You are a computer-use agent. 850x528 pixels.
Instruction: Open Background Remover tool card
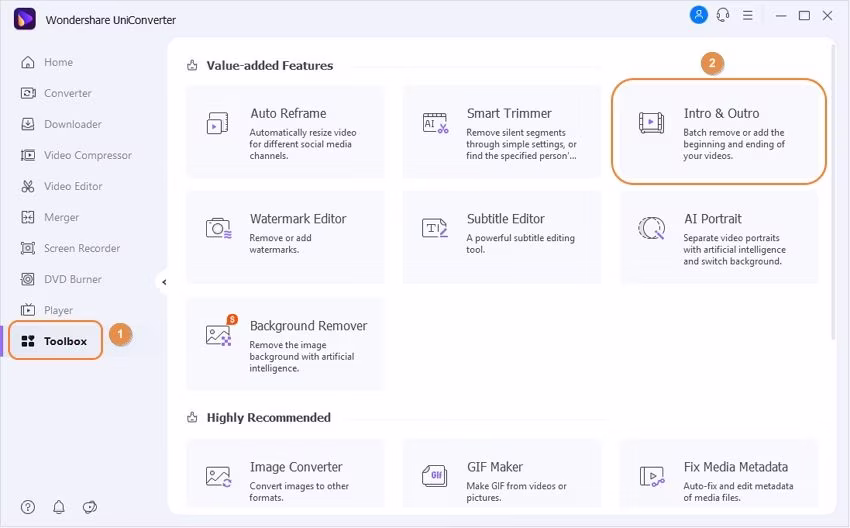pos(285,344)
